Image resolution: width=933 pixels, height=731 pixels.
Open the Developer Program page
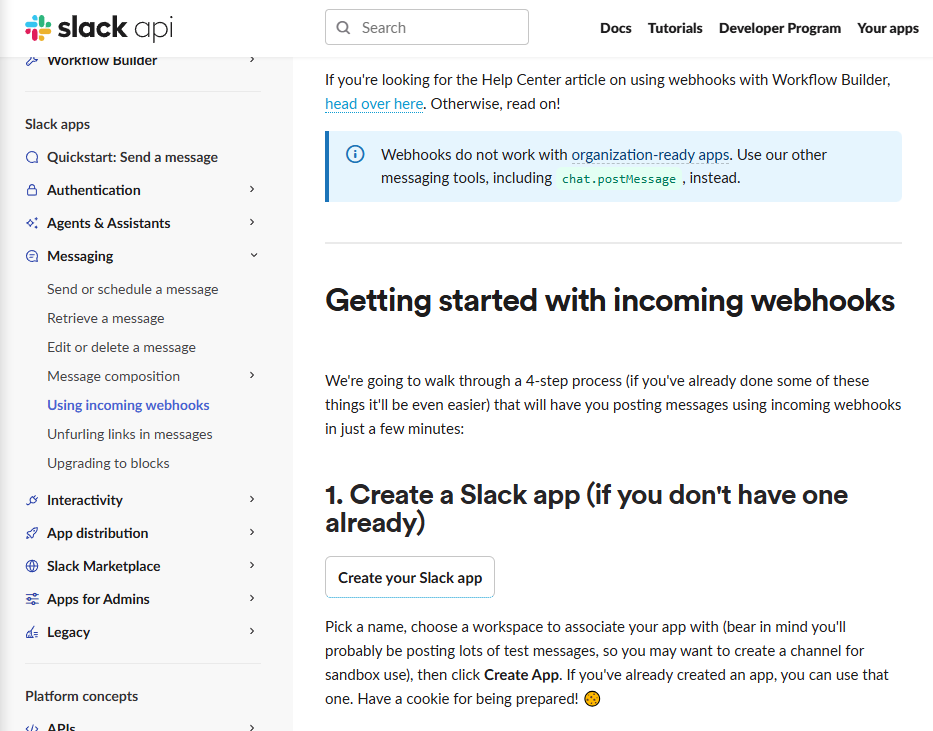[779, 28]
